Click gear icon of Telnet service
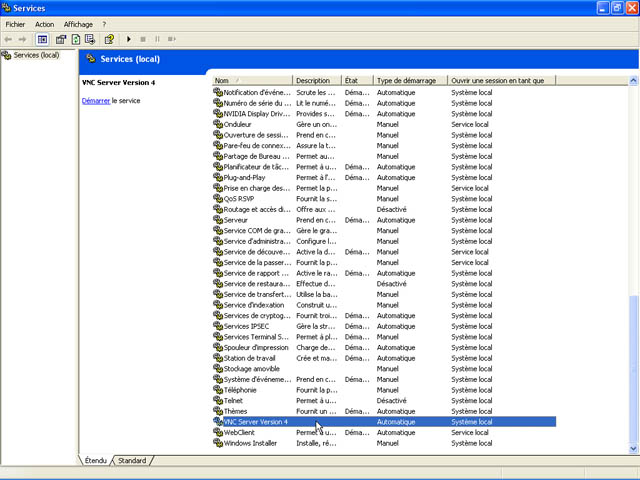 pyautogui.click(x=218, y=400)
